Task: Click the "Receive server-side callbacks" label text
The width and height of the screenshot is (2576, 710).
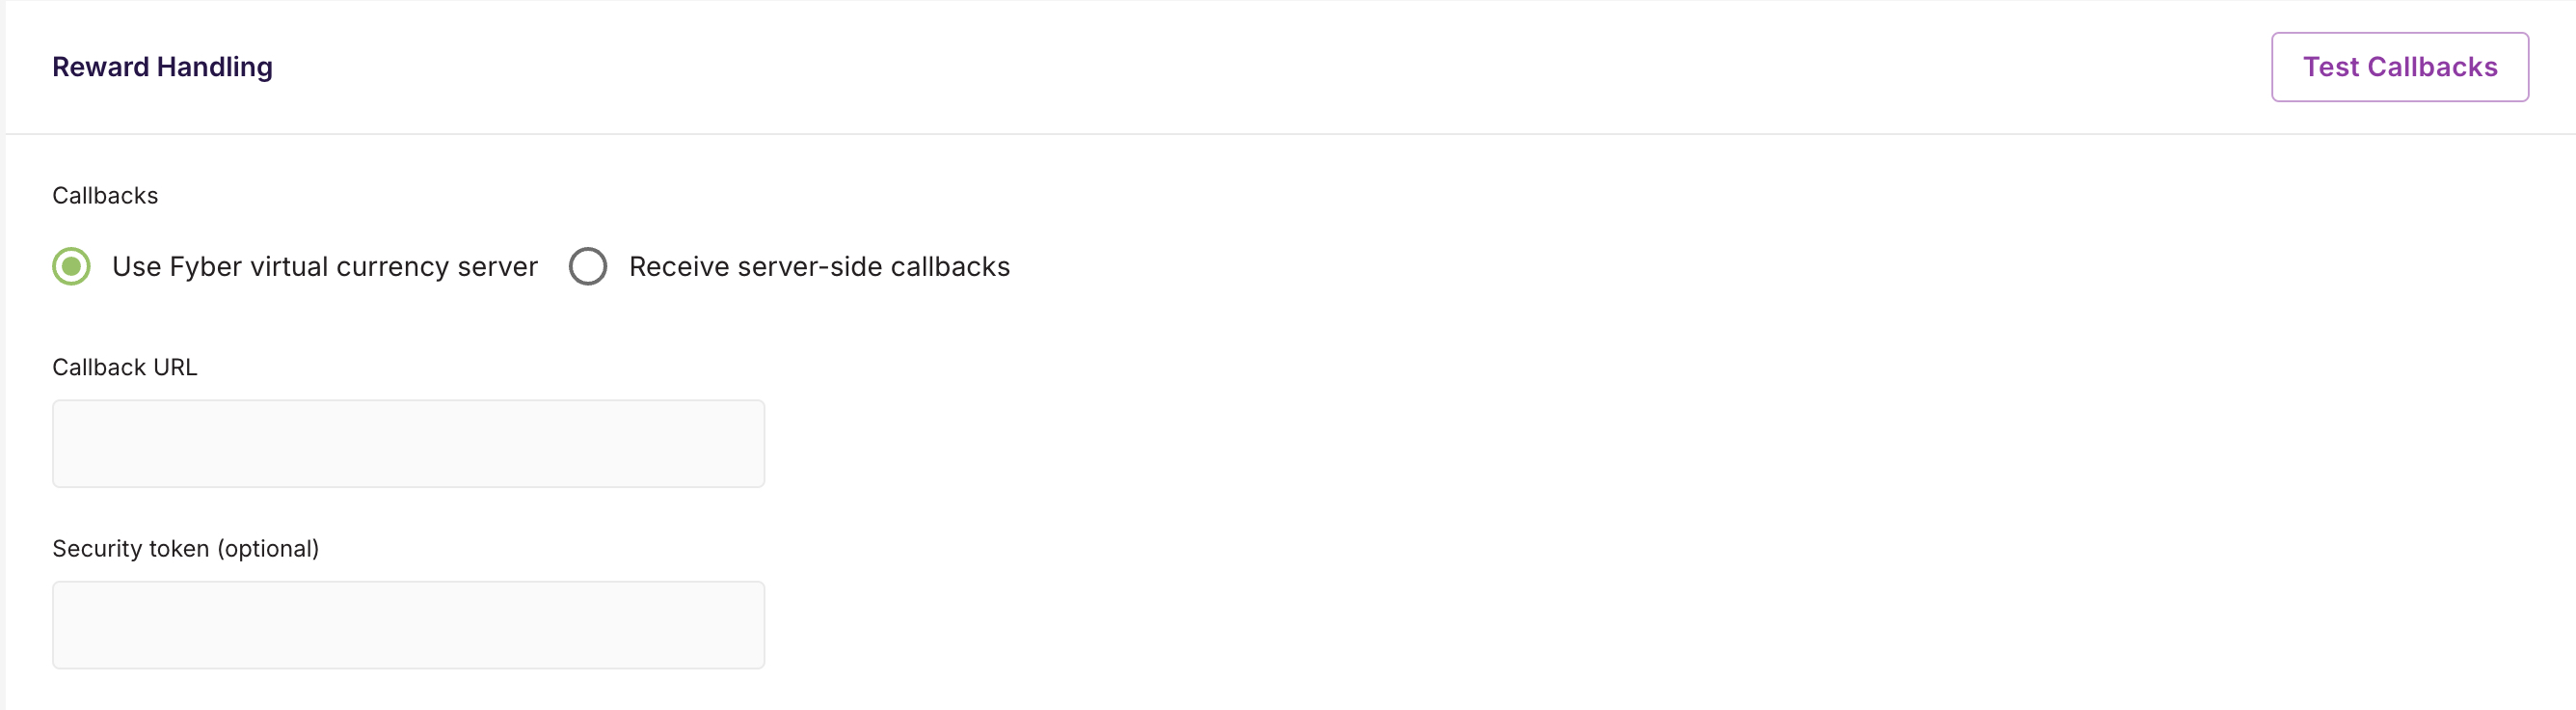Action: 819,267
